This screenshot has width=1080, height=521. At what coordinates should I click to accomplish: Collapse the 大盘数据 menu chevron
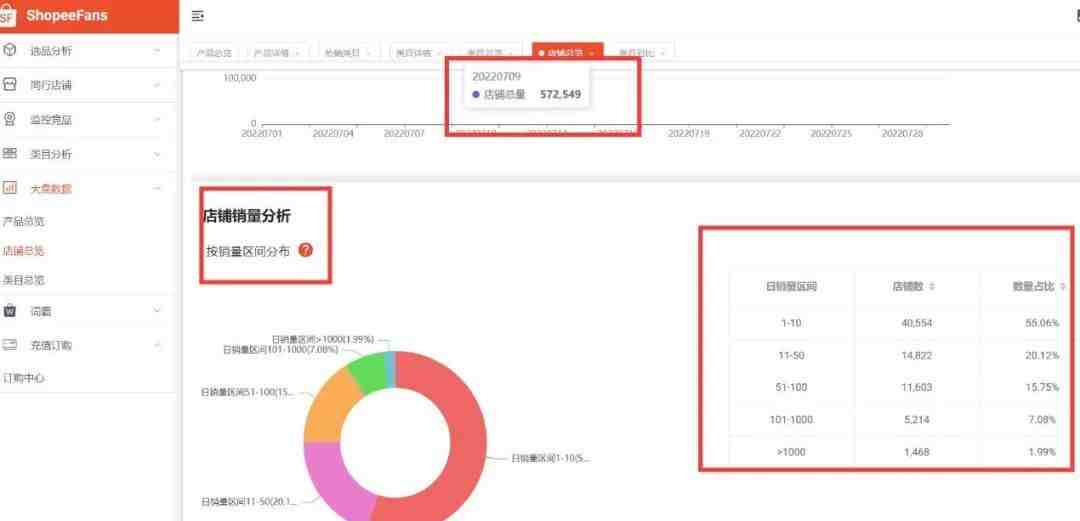pyautogui.click(x=157, y=188)
